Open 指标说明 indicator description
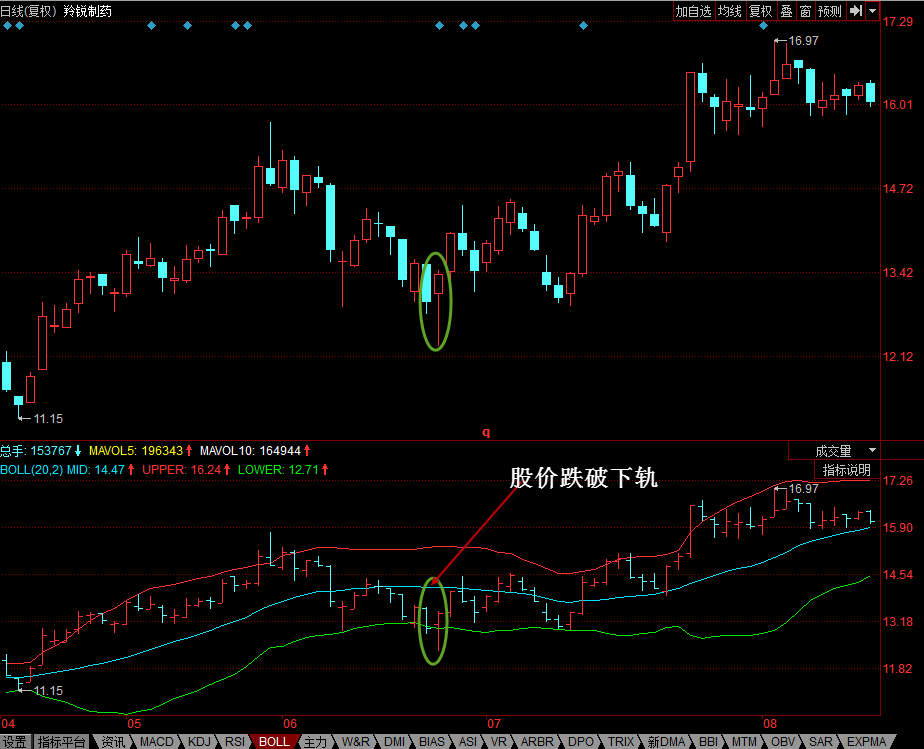Screen dimensions: 924x749 pos(846,470)
